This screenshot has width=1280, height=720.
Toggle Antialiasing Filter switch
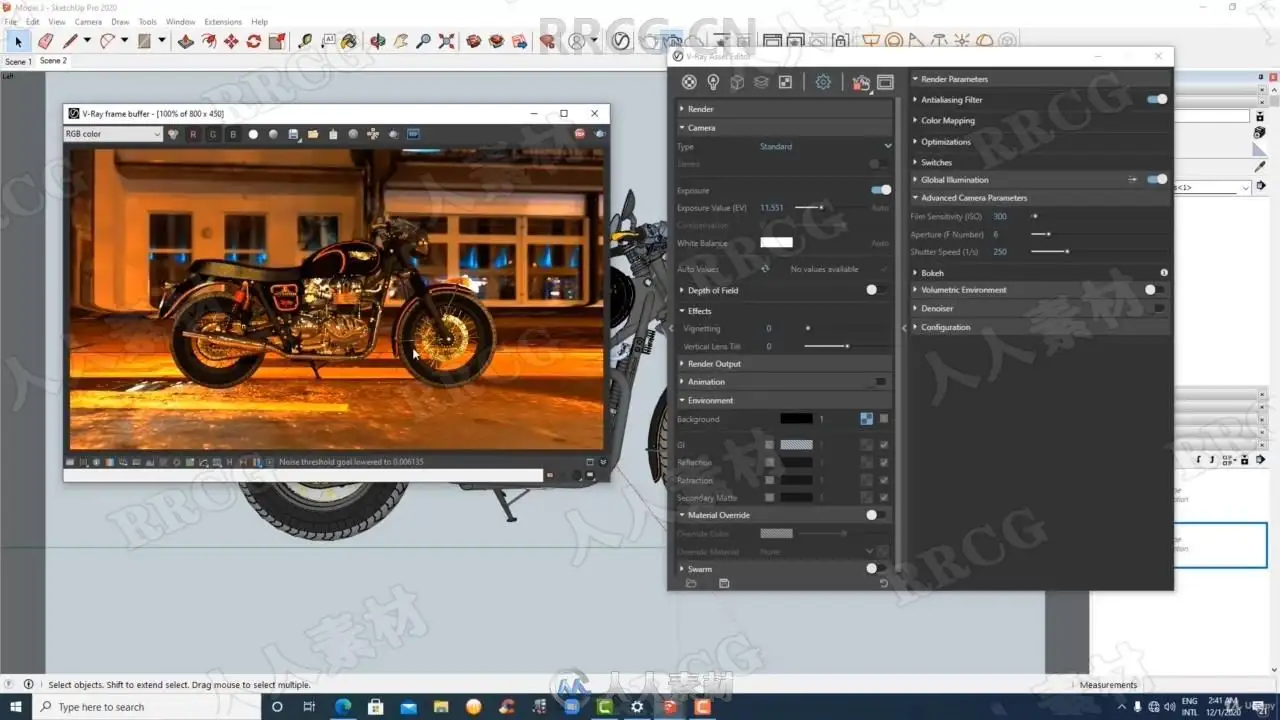pyautogui.click(x=1157, y=100)
